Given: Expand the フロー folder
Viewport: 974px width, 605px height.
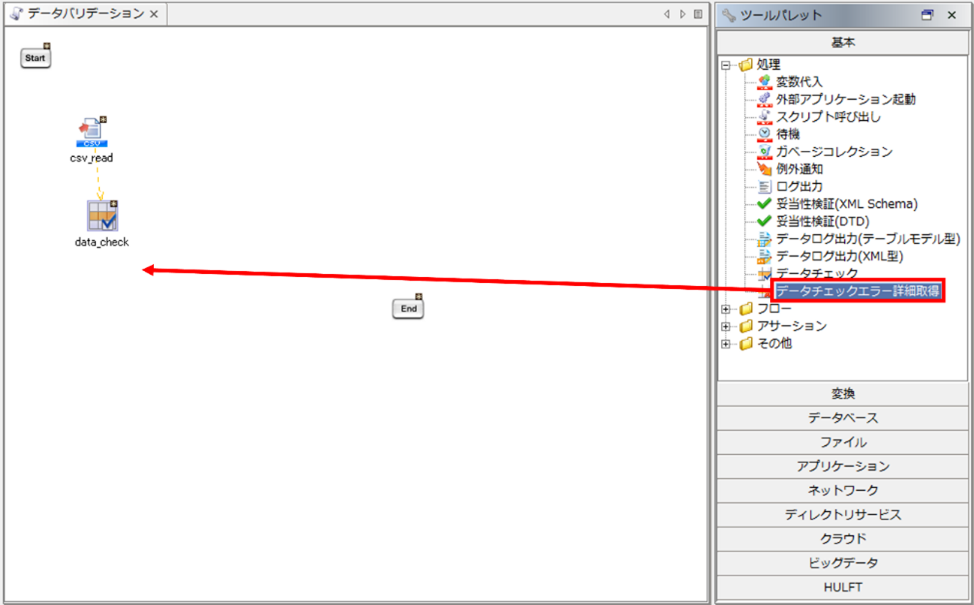Looking at the screenshot, I should click(726, 309).
